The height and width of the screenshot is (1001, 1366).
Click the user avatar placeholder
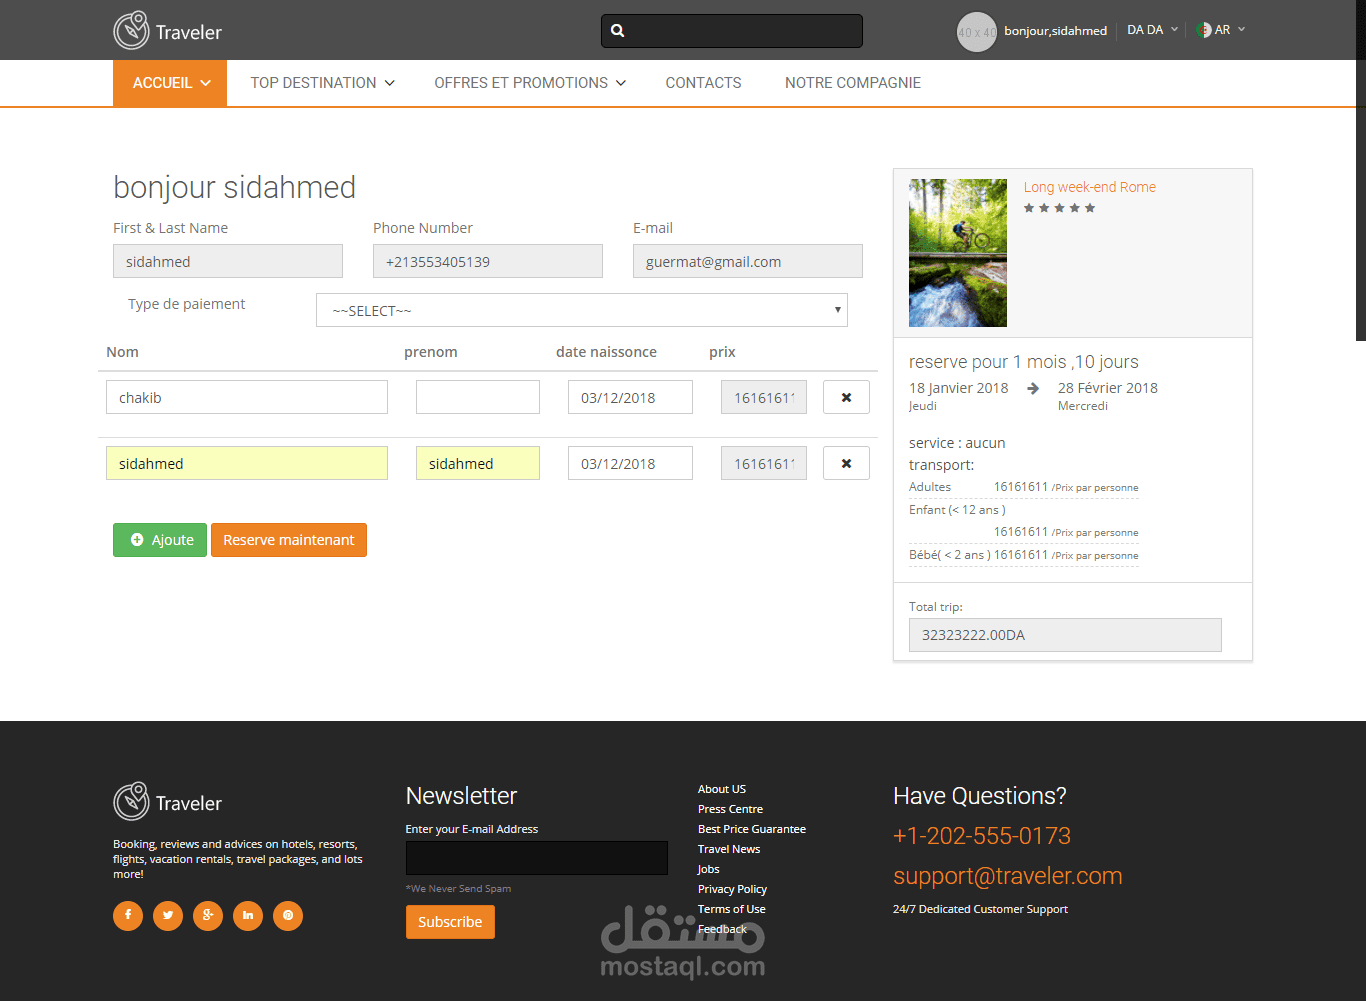[x=976, y=32]
